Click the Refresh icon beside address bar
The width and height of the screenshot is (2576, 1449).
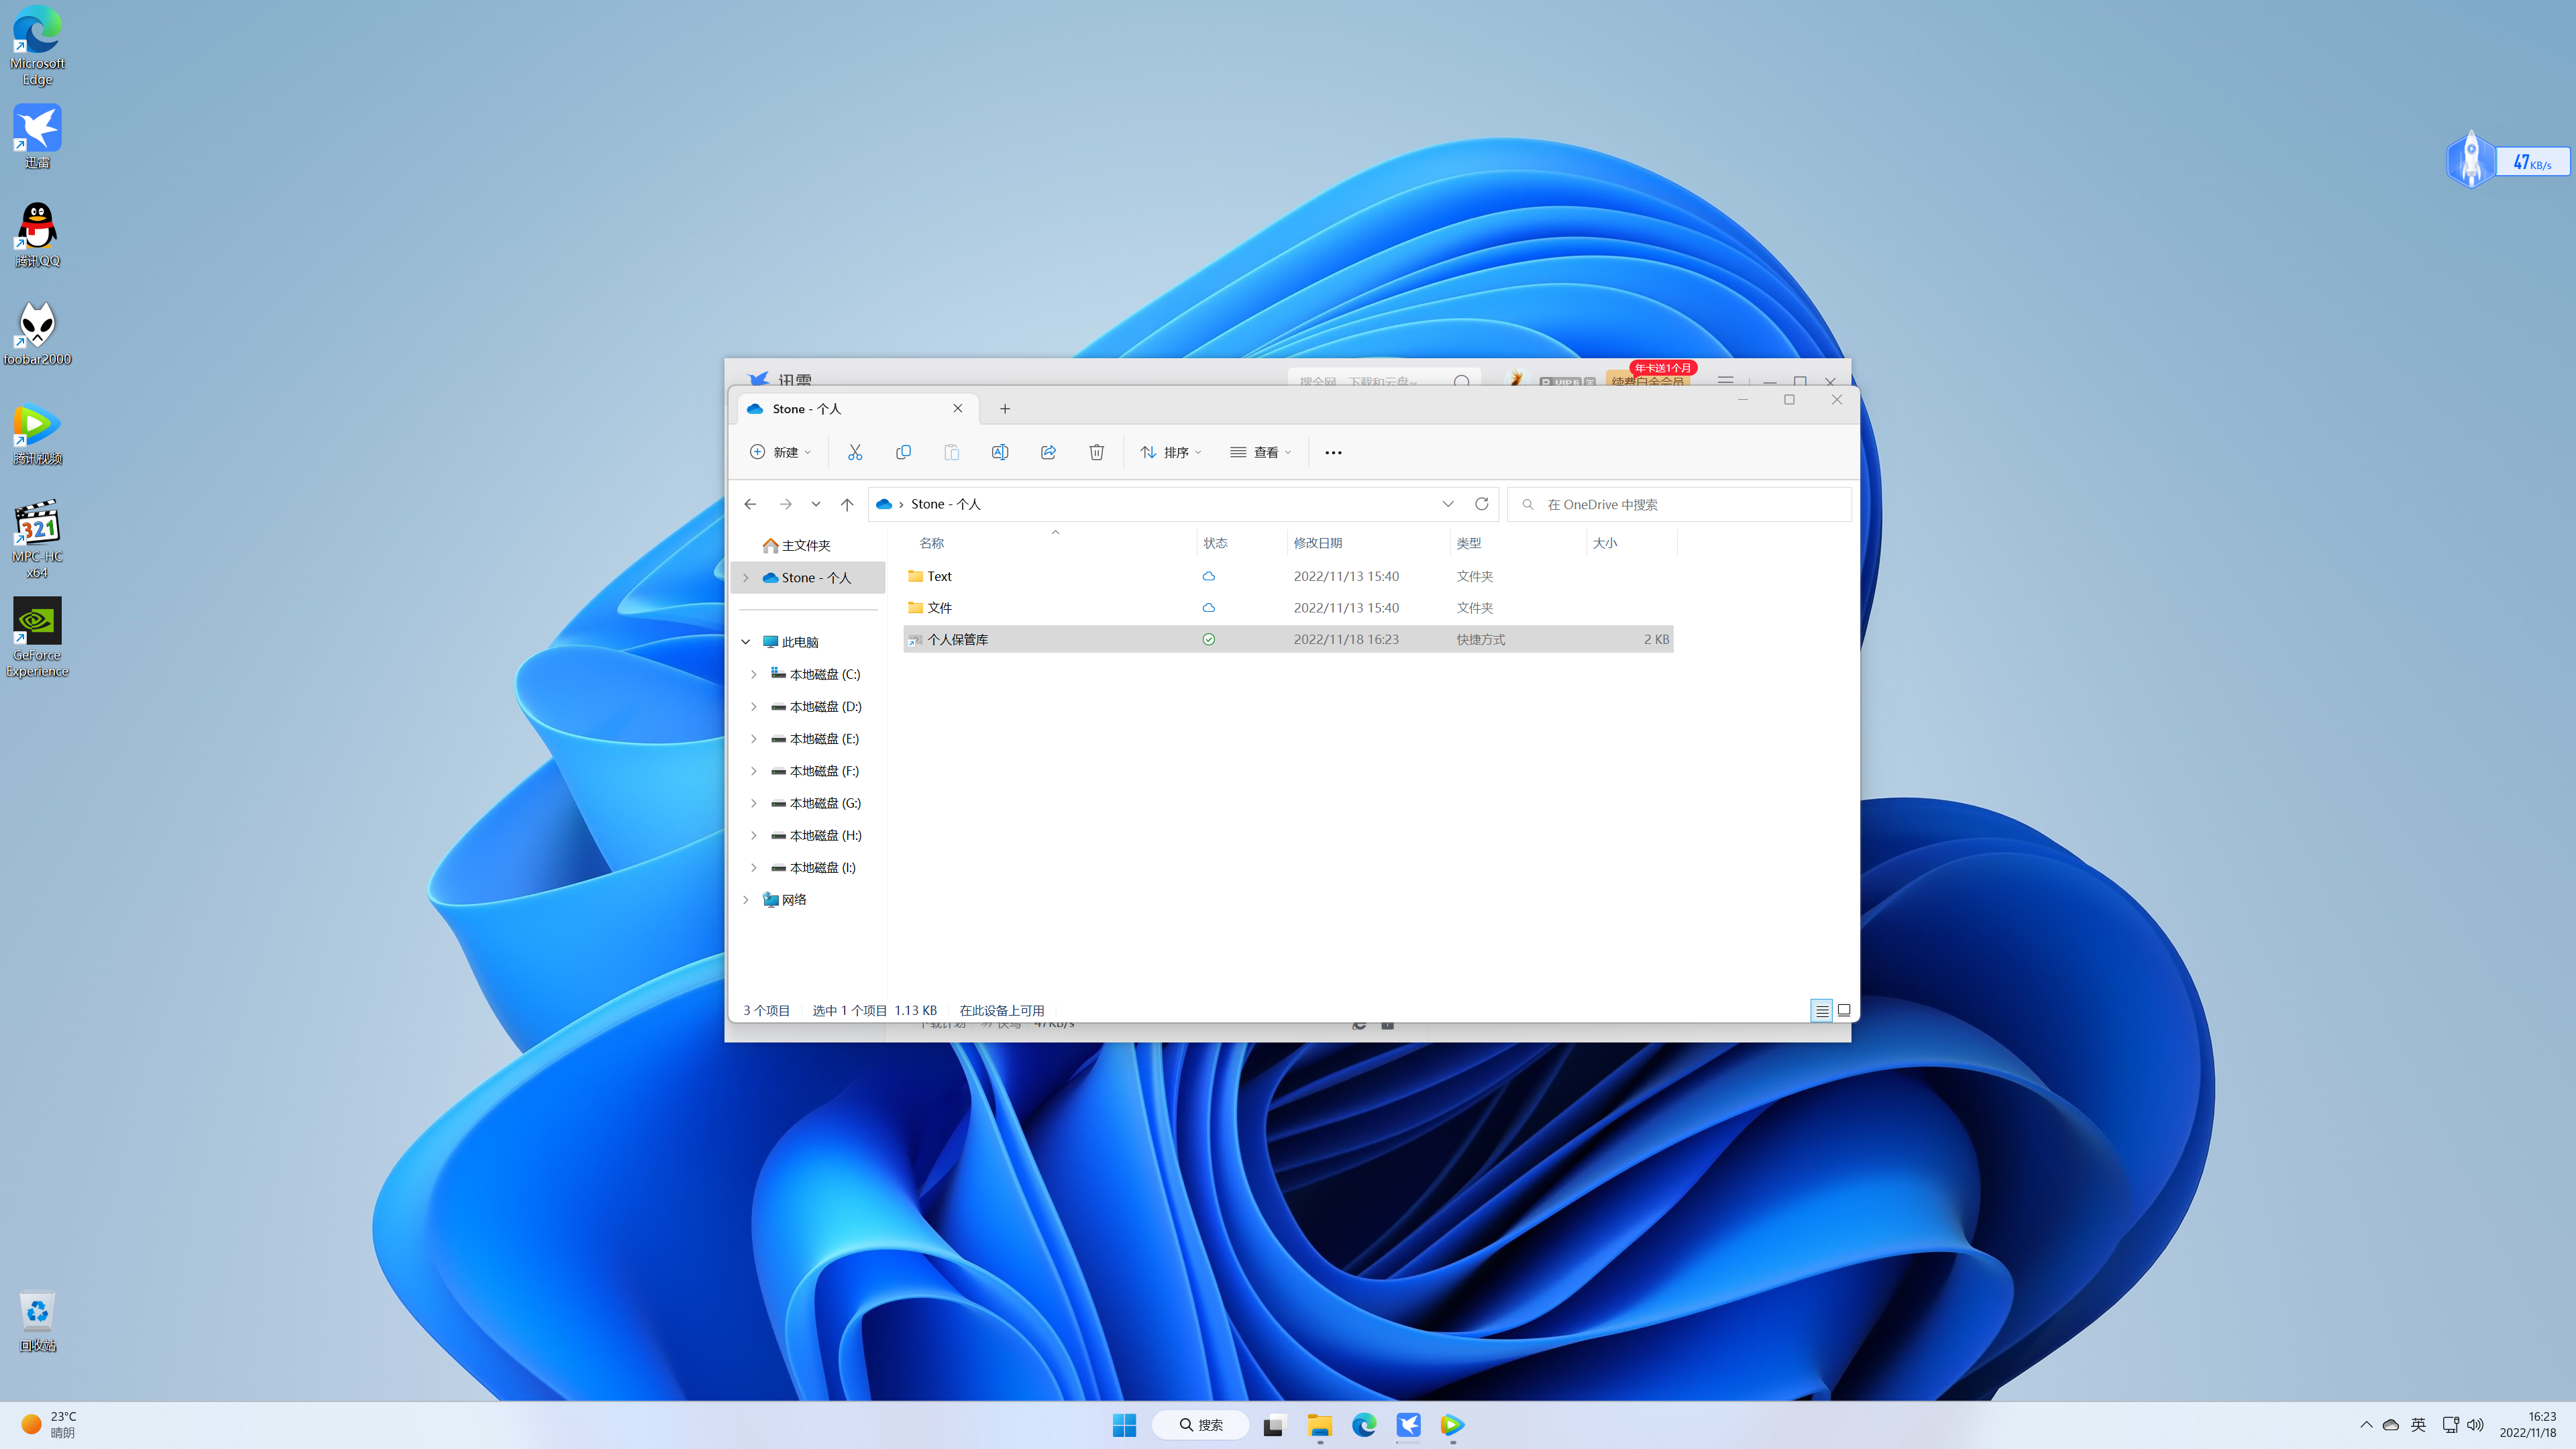click(x=1481, y=504)
